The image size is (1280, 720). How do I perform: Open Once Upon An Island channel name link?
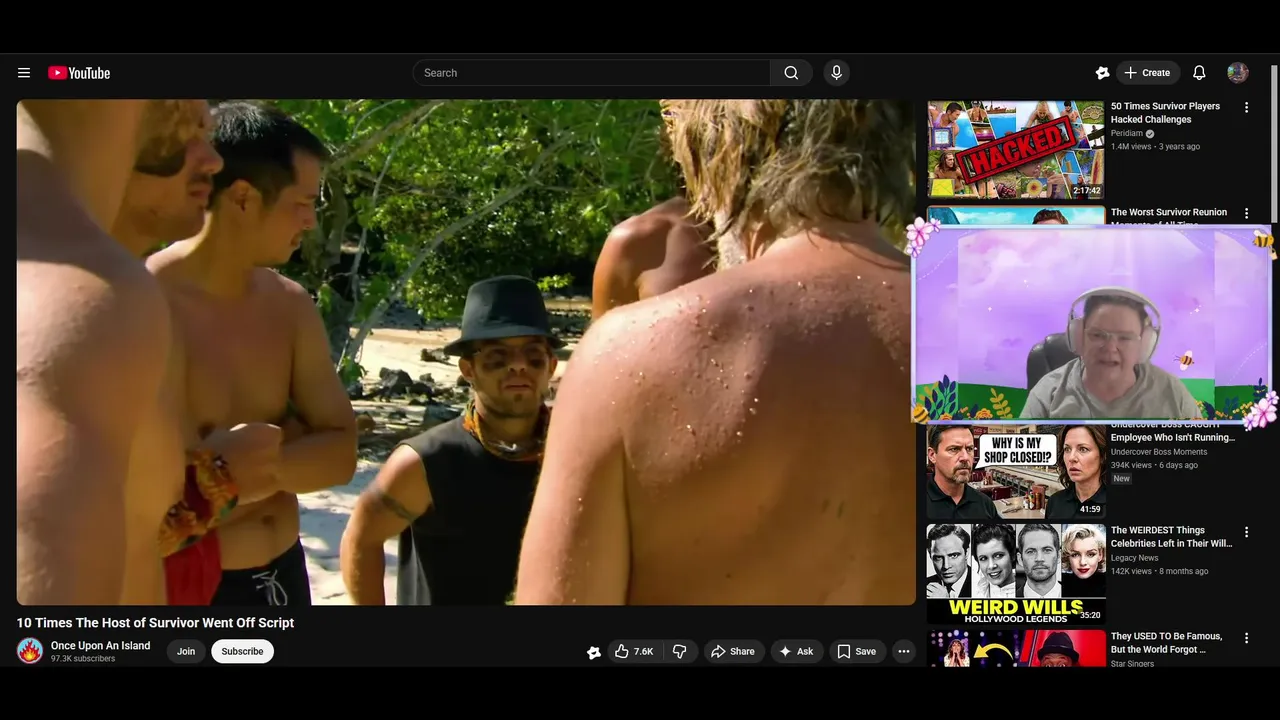pos(100,646)
